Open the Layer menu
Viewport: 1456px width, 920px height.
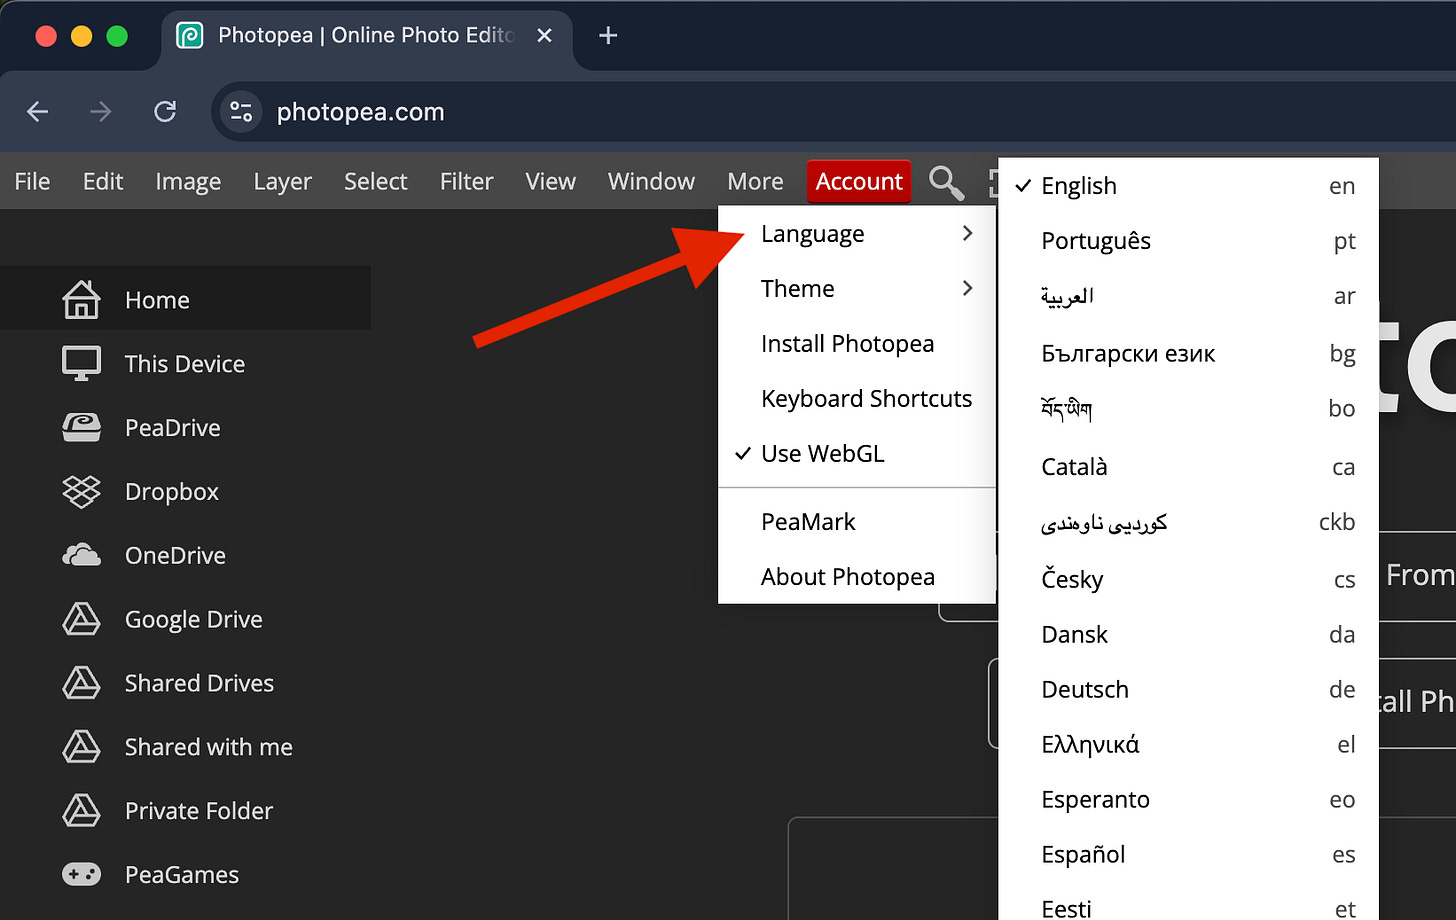283,181
